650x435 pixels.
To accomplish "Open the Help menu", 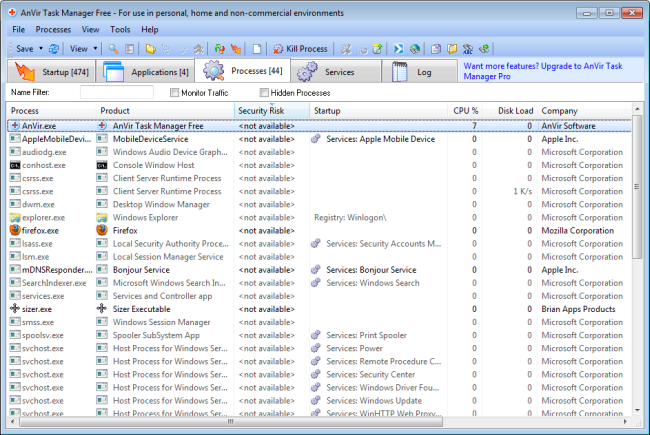I will coord(150,29).
